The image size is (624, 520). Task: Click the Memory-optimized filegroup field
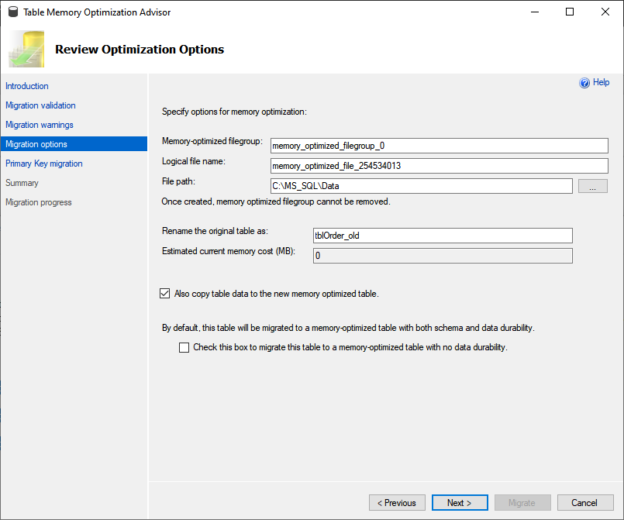(x=439, y=146)
